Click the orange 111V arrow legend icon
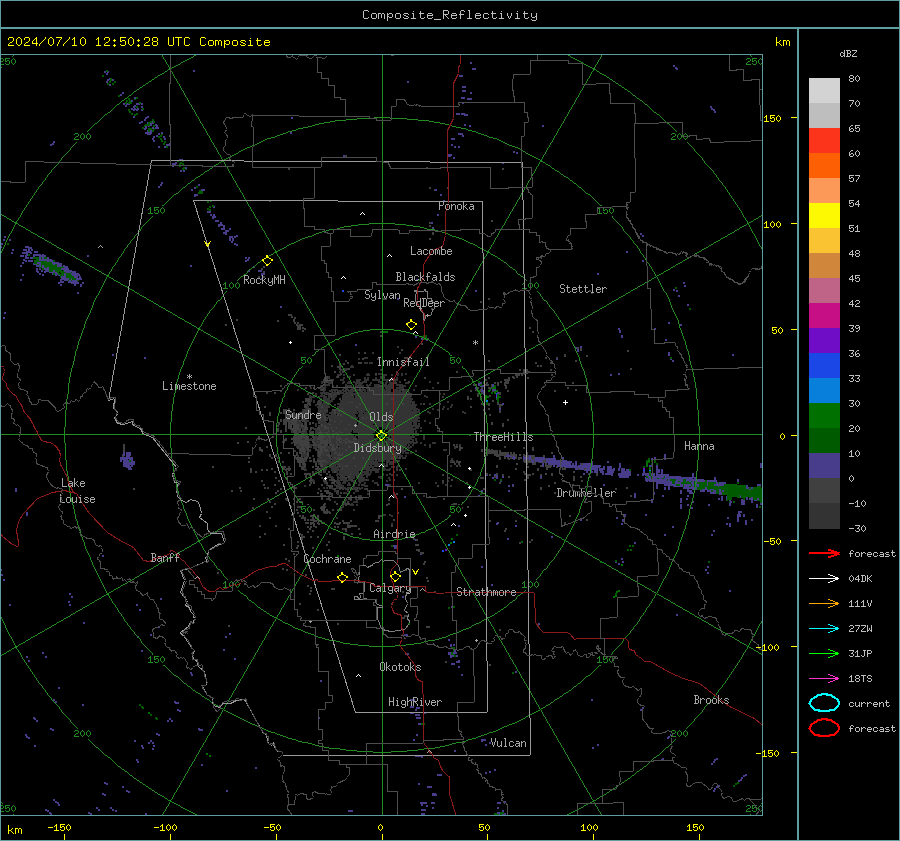This screenshot has height=841, width=900. pos(824,603)
